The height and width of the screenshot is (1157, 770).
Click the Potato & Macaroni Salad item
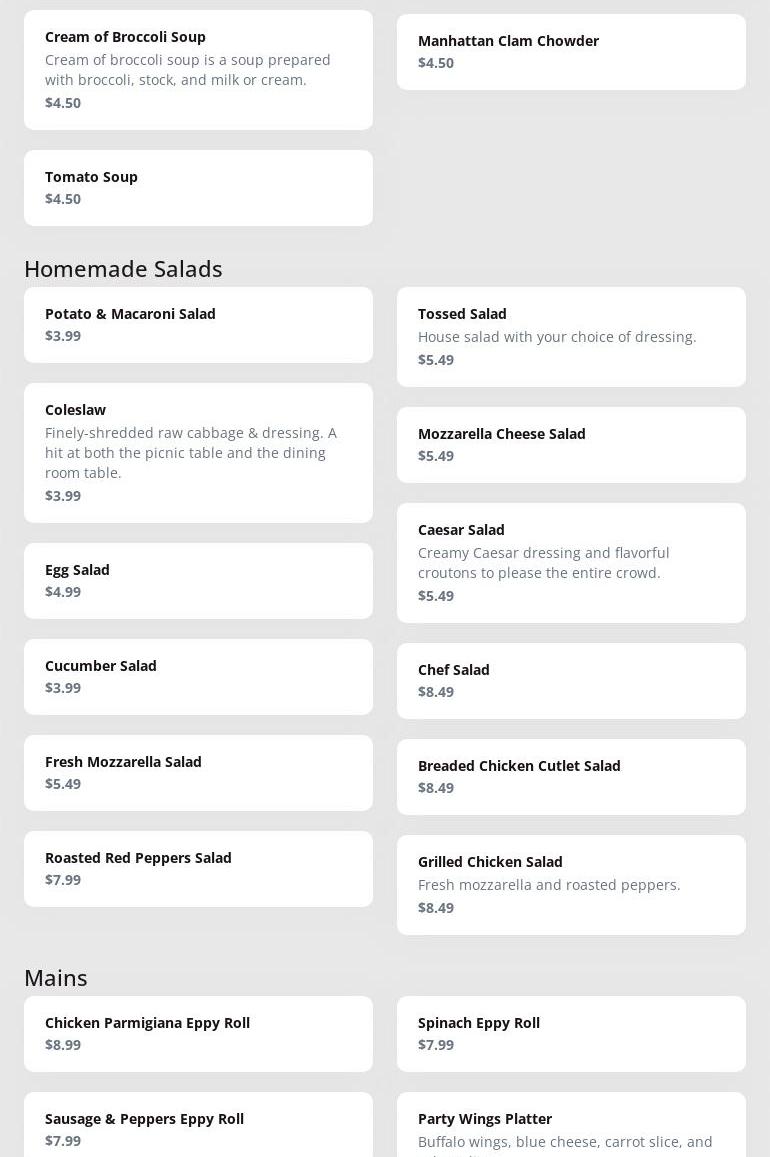coord(198,325)
